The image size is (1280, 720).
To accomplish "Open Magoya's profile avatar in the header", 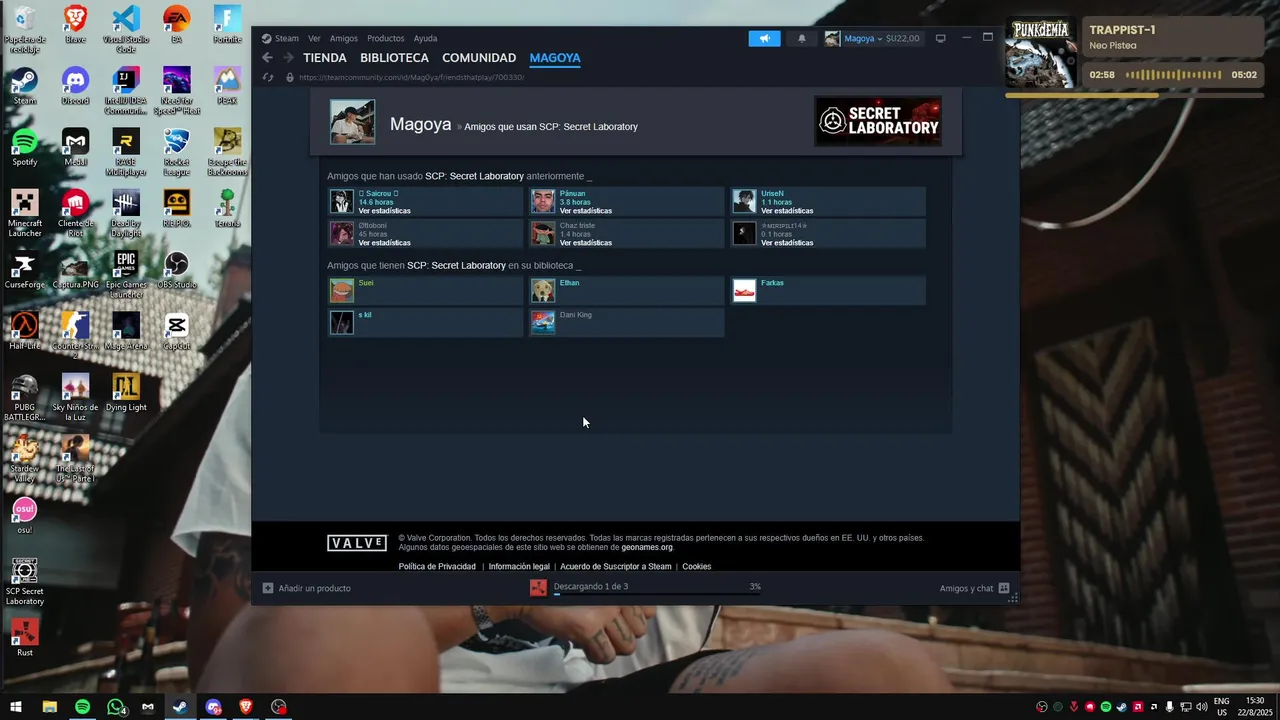I will [x=352, y=122].
